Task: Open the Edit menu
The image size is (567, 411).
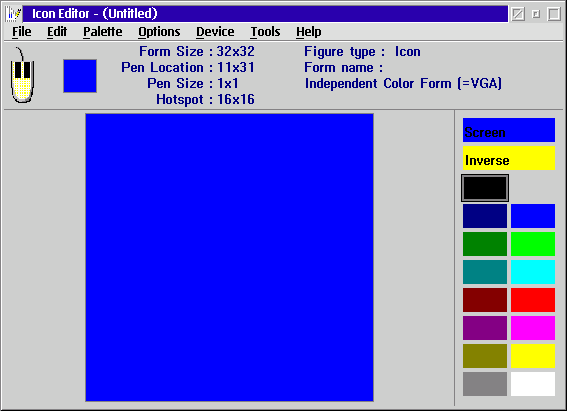Action: pos(57,32)
